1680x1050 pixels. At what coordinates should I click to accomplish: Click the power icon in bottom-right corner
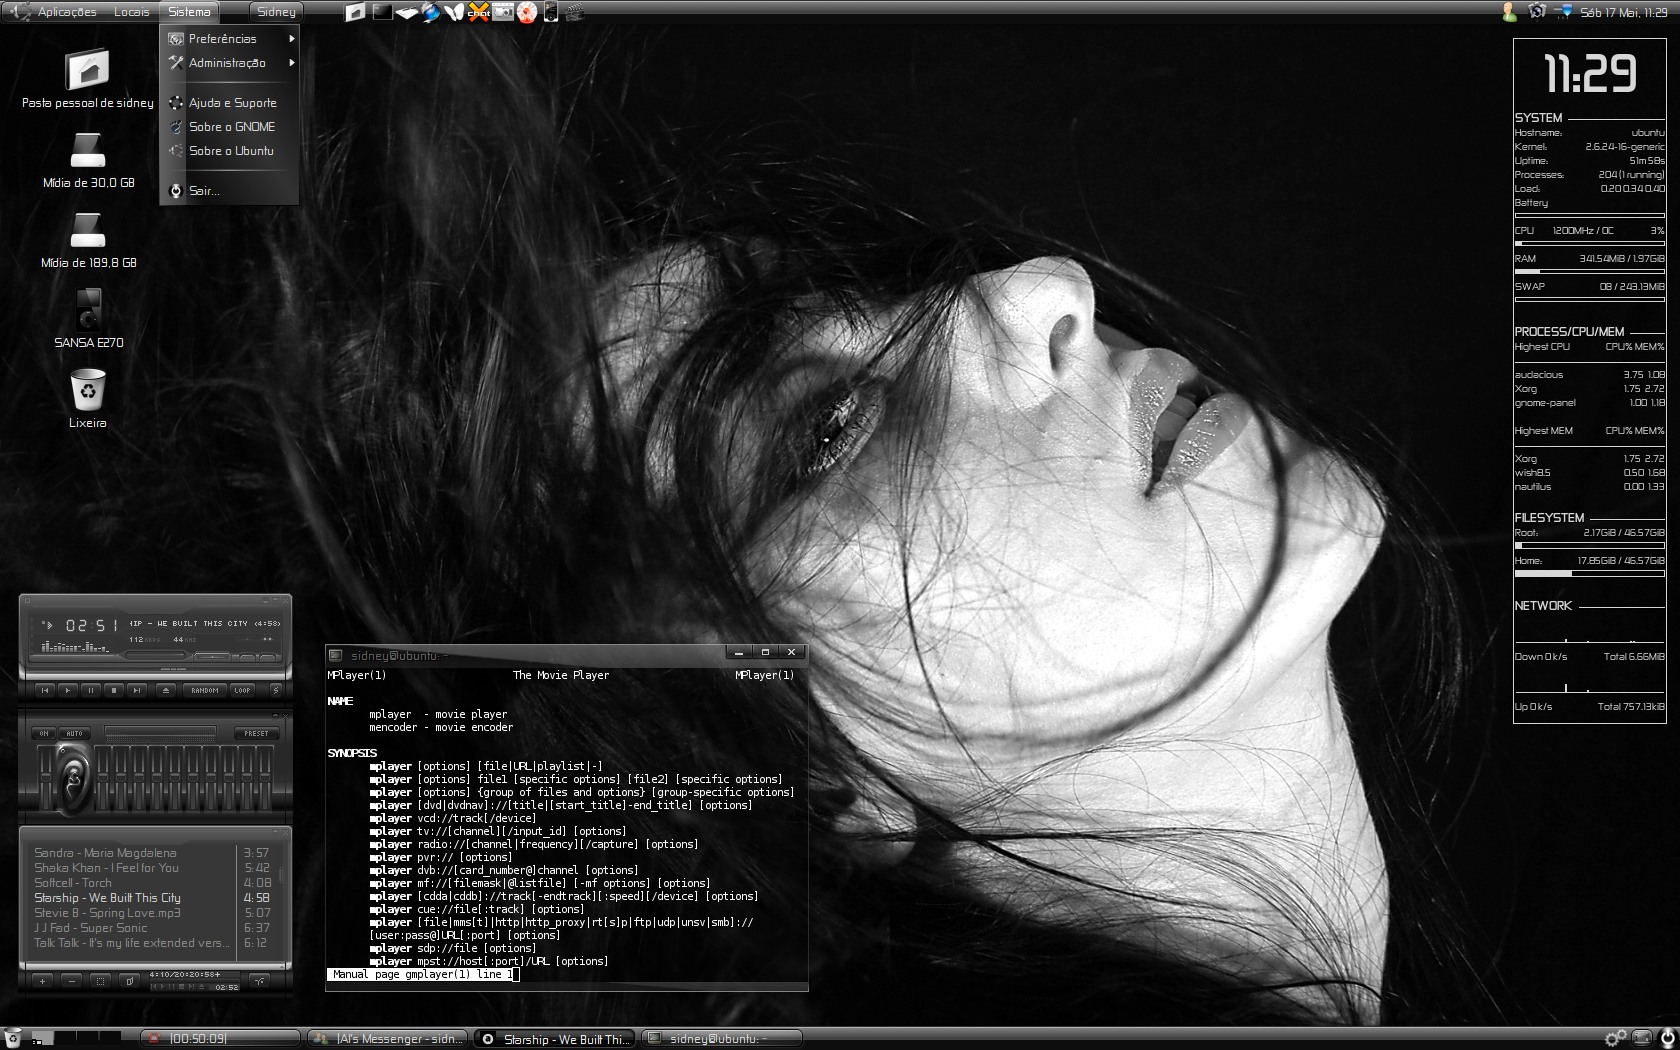tap(1667, 1038)
